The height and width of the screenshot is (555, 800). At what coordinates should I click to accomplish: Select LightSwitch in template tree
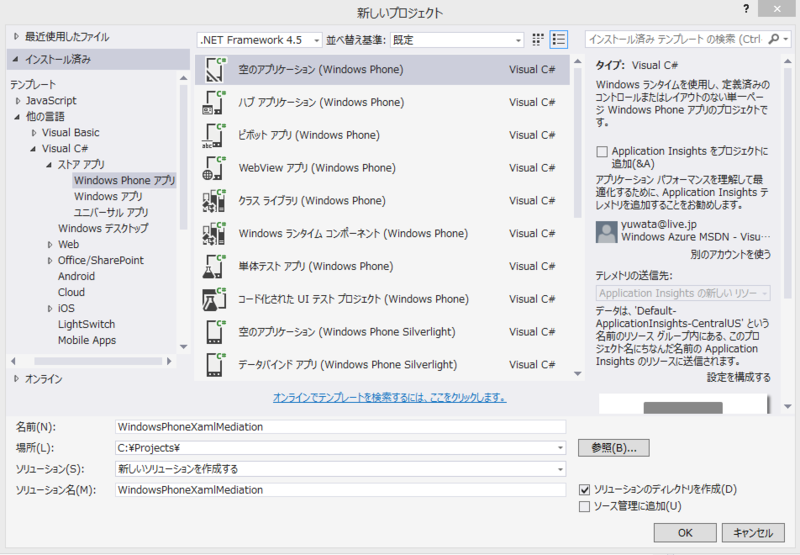coord(87,324)
